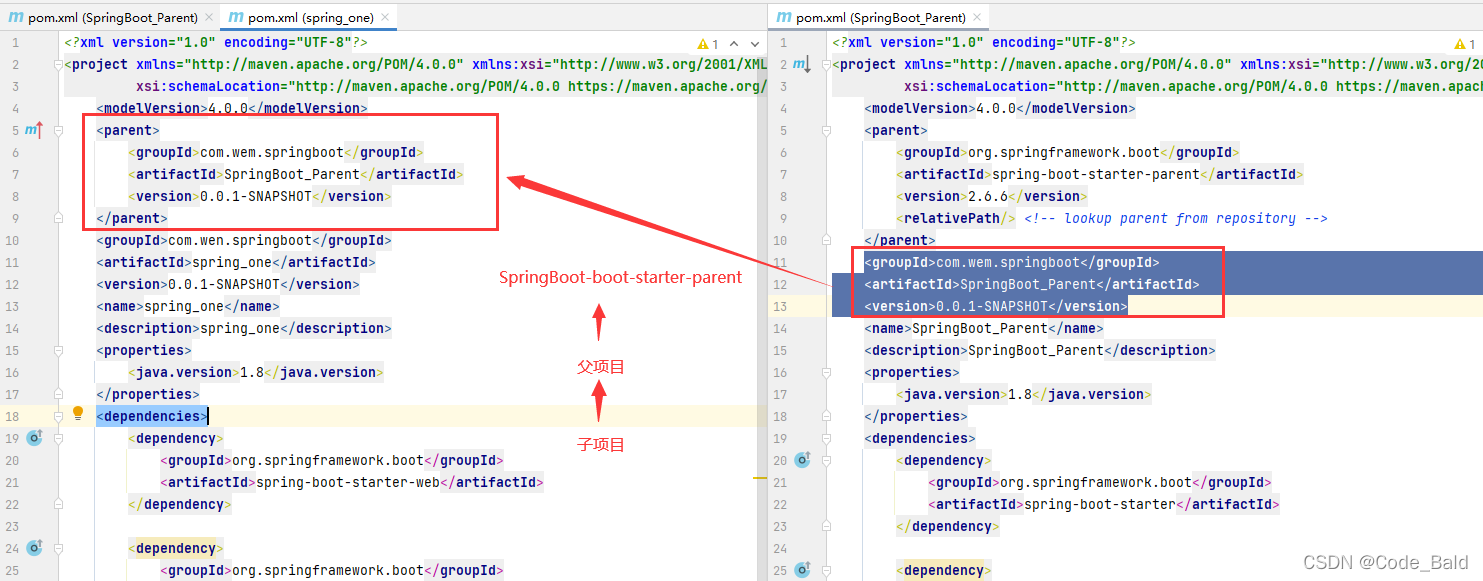Click 'com.wen.springboot' on left line 10

(240, 240)
